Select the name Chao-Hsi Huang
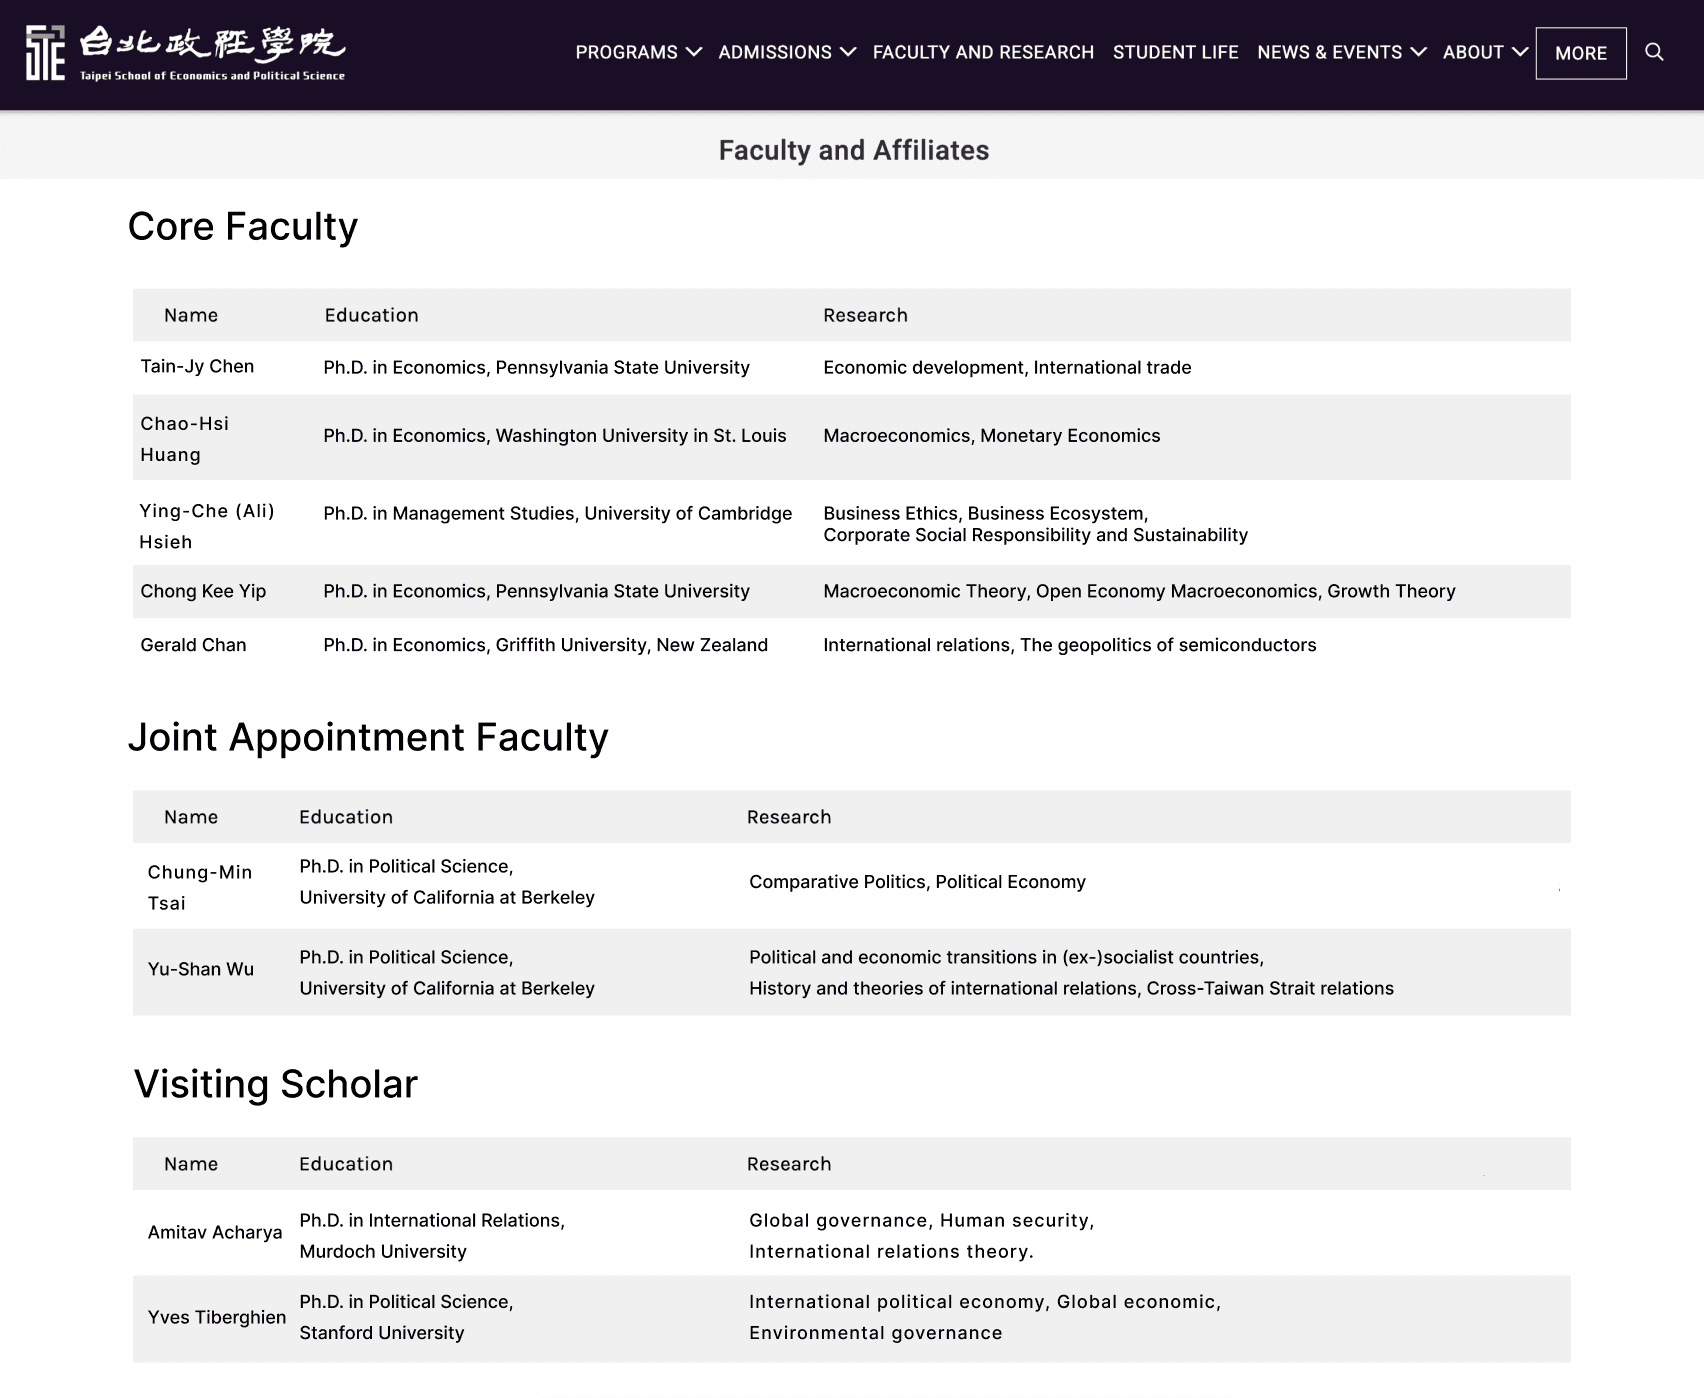The height and width of the screenshot is (1398, 1704). coord(185,439)
